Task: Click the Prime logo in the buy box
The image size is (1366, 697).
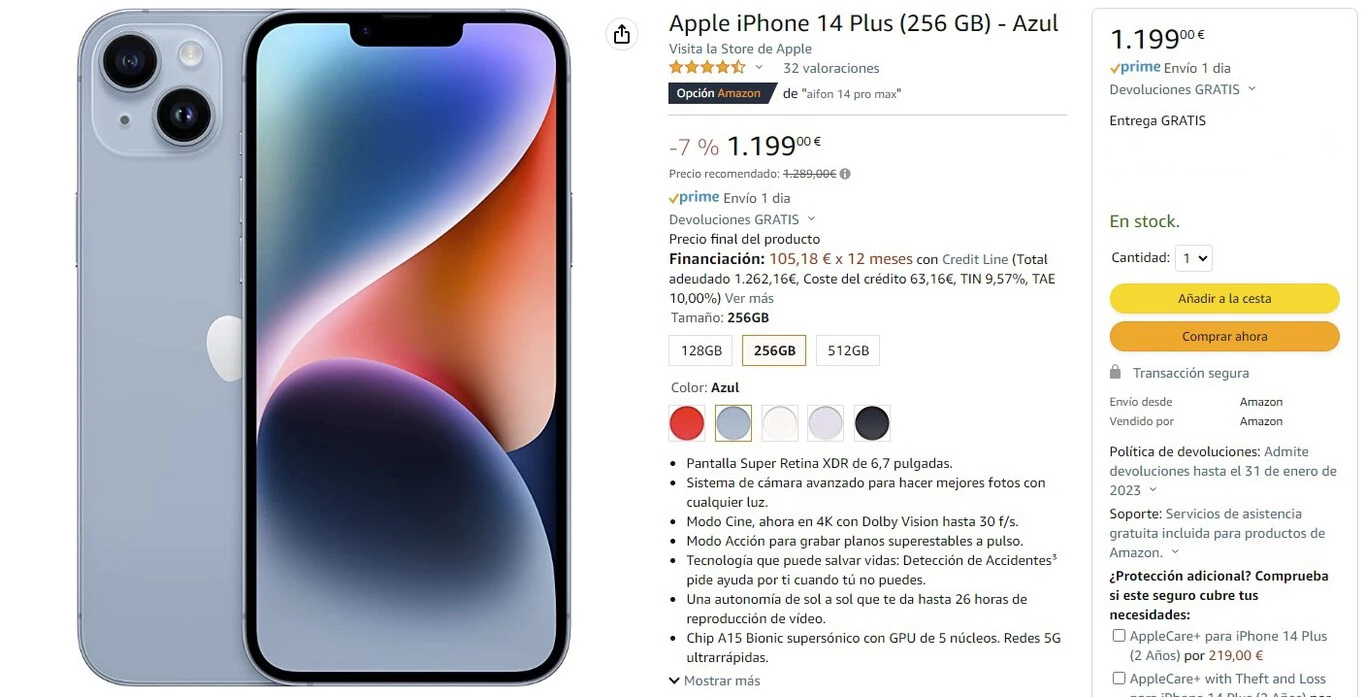Action: coord(1135,68)
